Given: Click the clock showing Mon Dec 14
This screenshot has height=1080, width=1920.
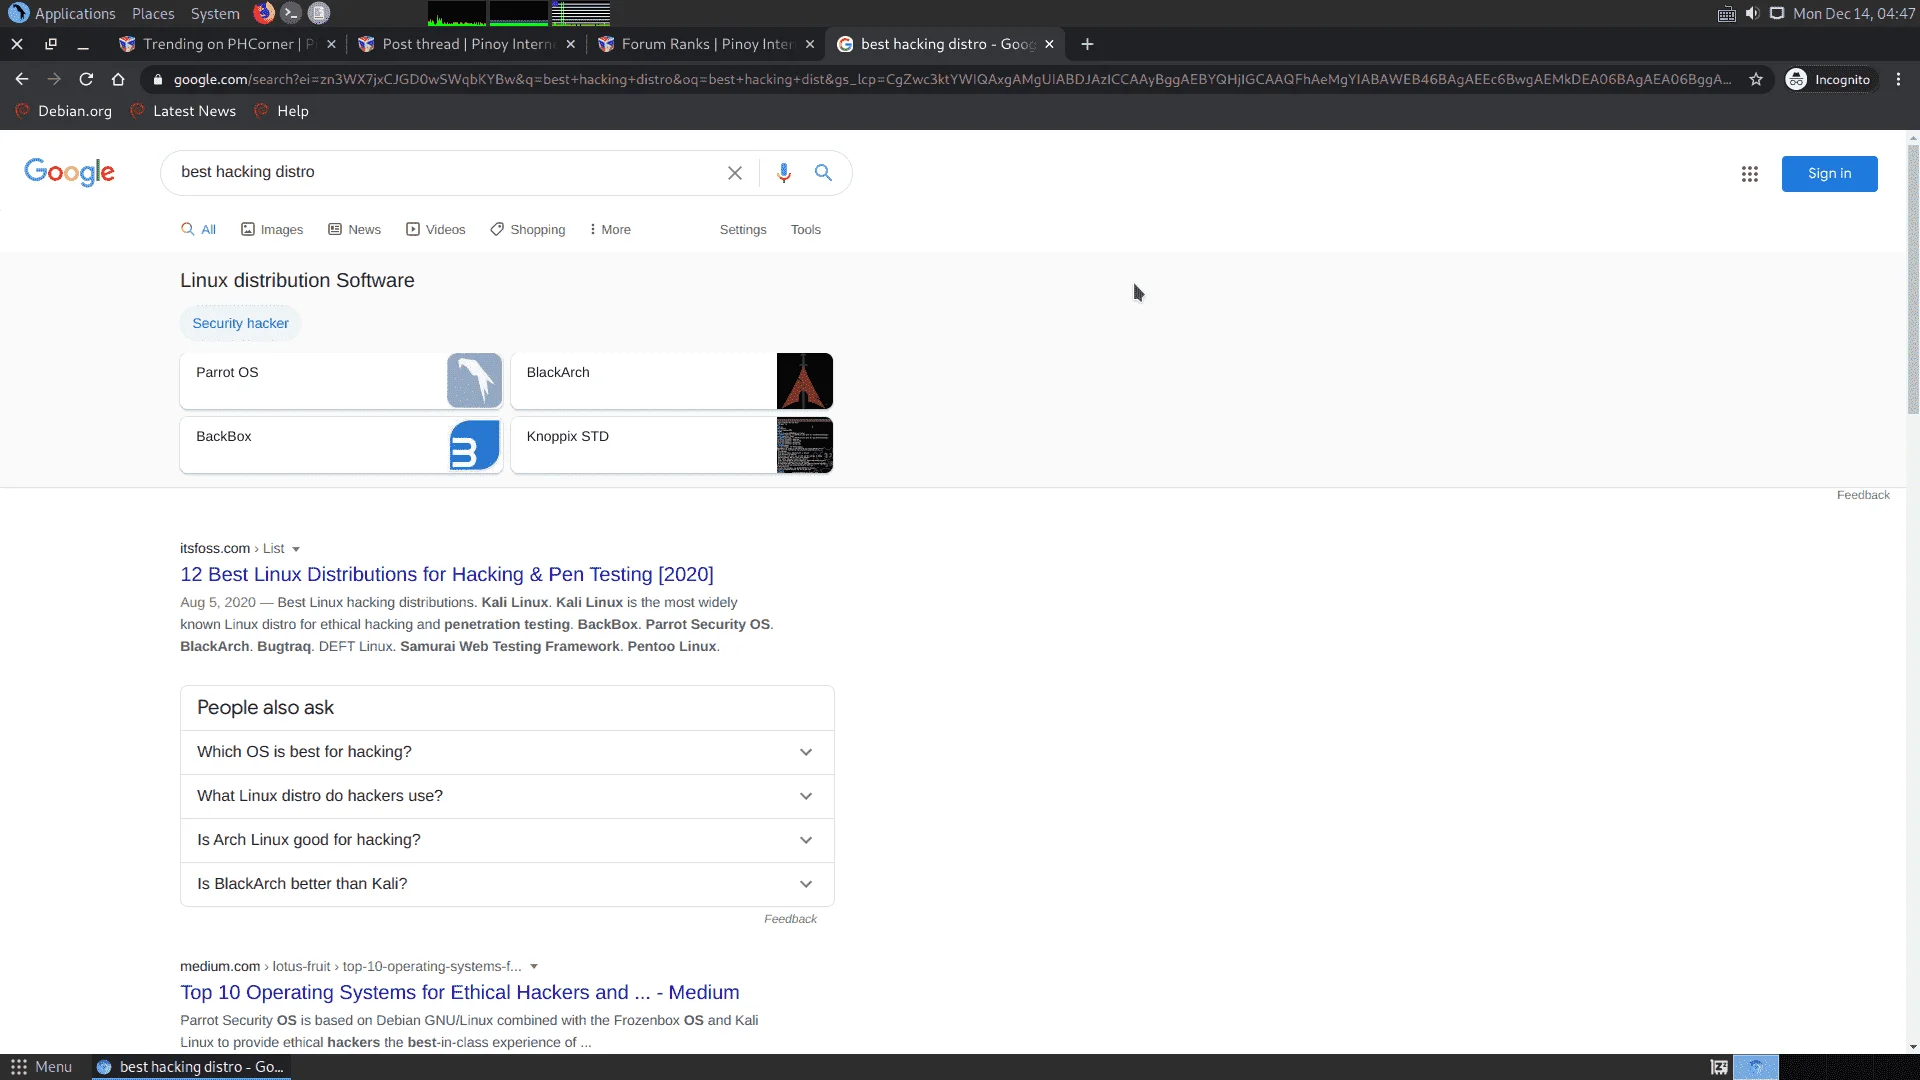Looking at the screenshot, I should pos(1853,13).
